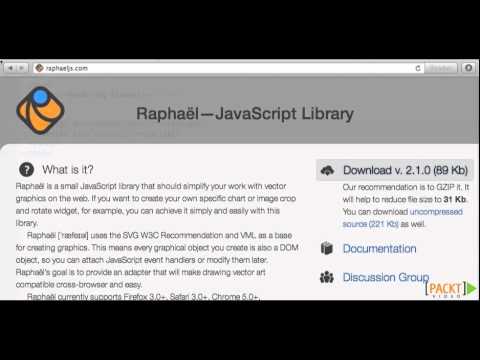Click the 31 Kb bold text
This screenshot has height=360, width=480.
point(454,199)
